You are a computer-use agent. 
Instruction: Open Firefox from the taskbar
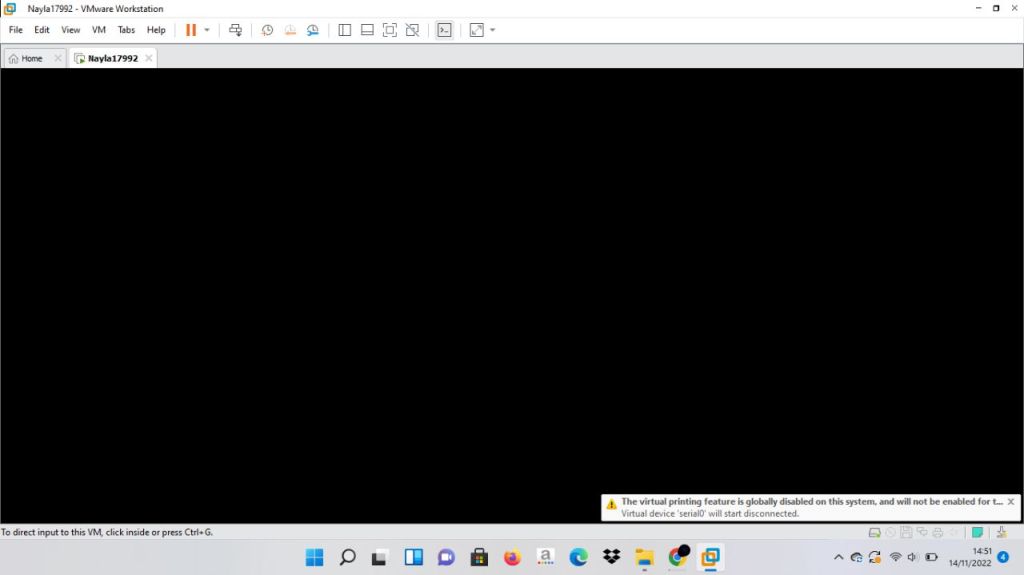click(x=512, y=557)
